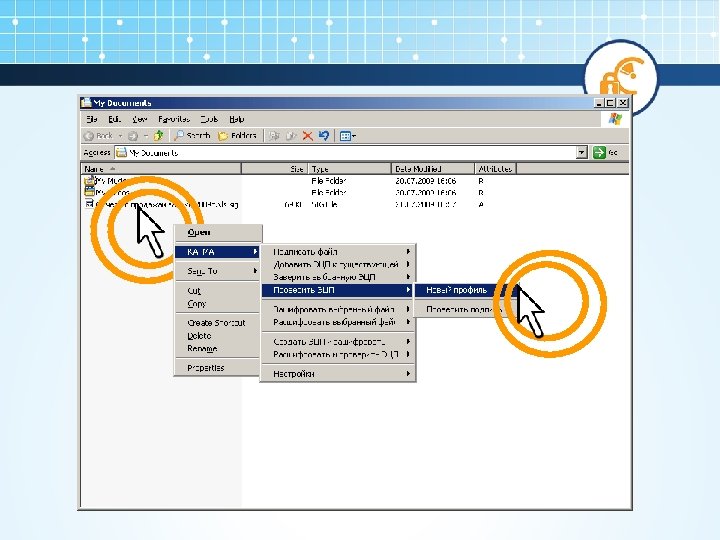
Task: Select Расшифровать выбранный файл item
Action: tap(338, 322)
